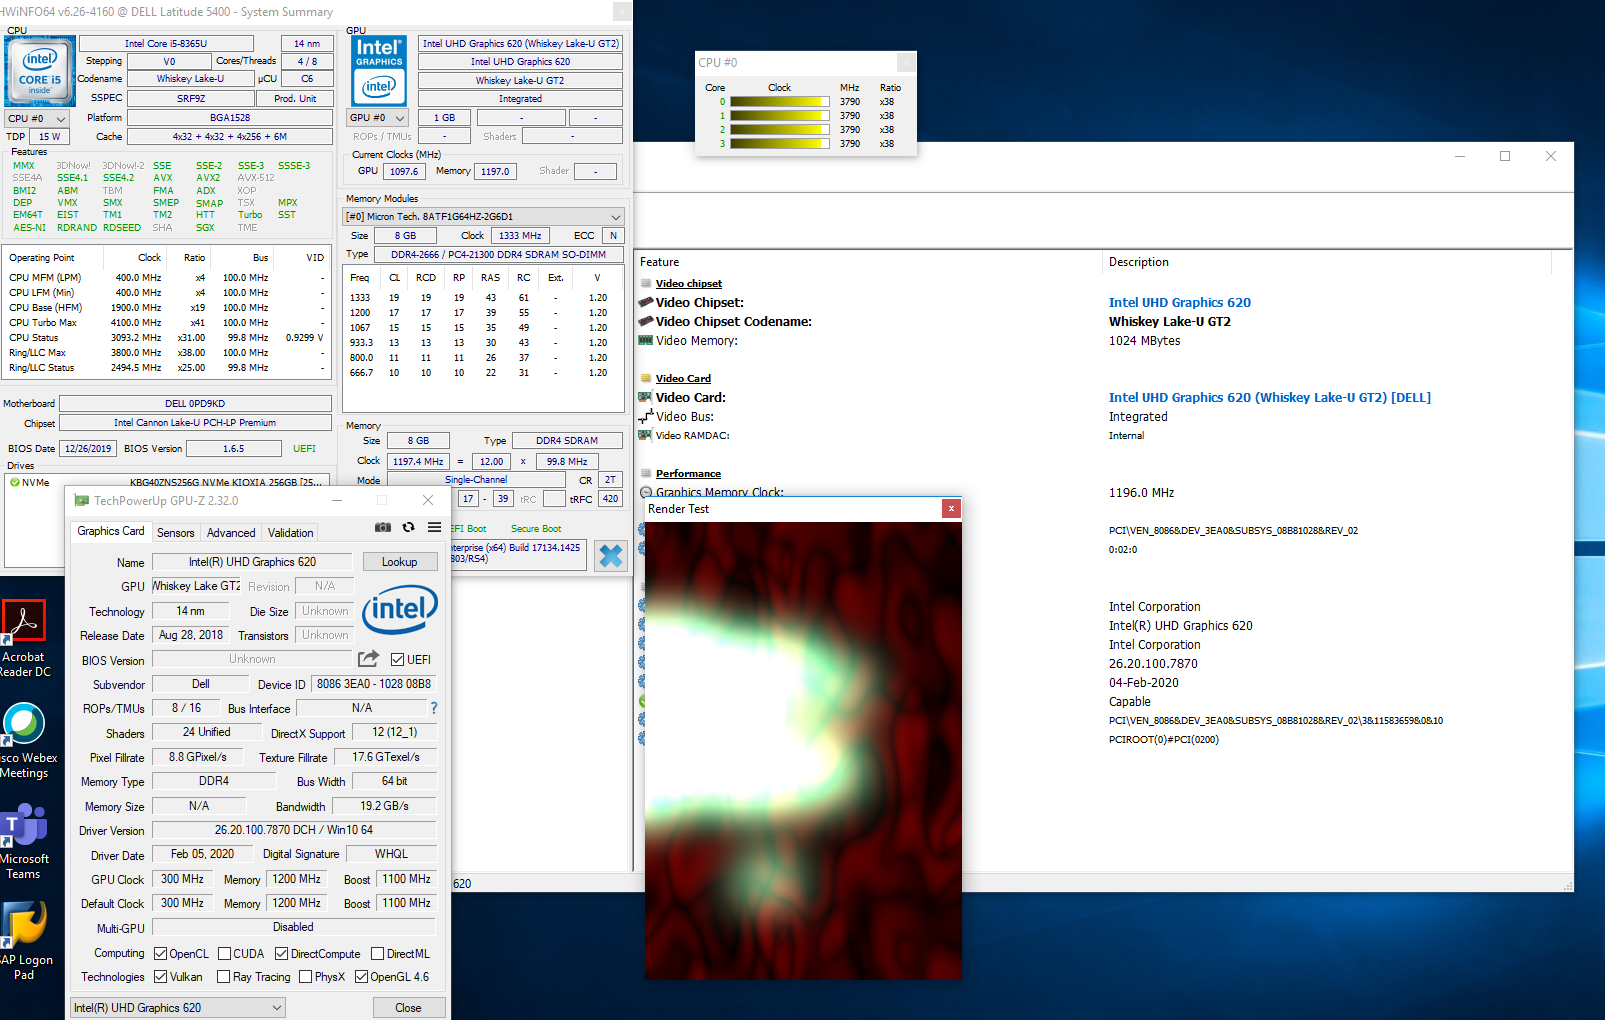Click the Video Bus row icon
Image resolution: width=1605 pixels, height=1020 pixels.
646,415
